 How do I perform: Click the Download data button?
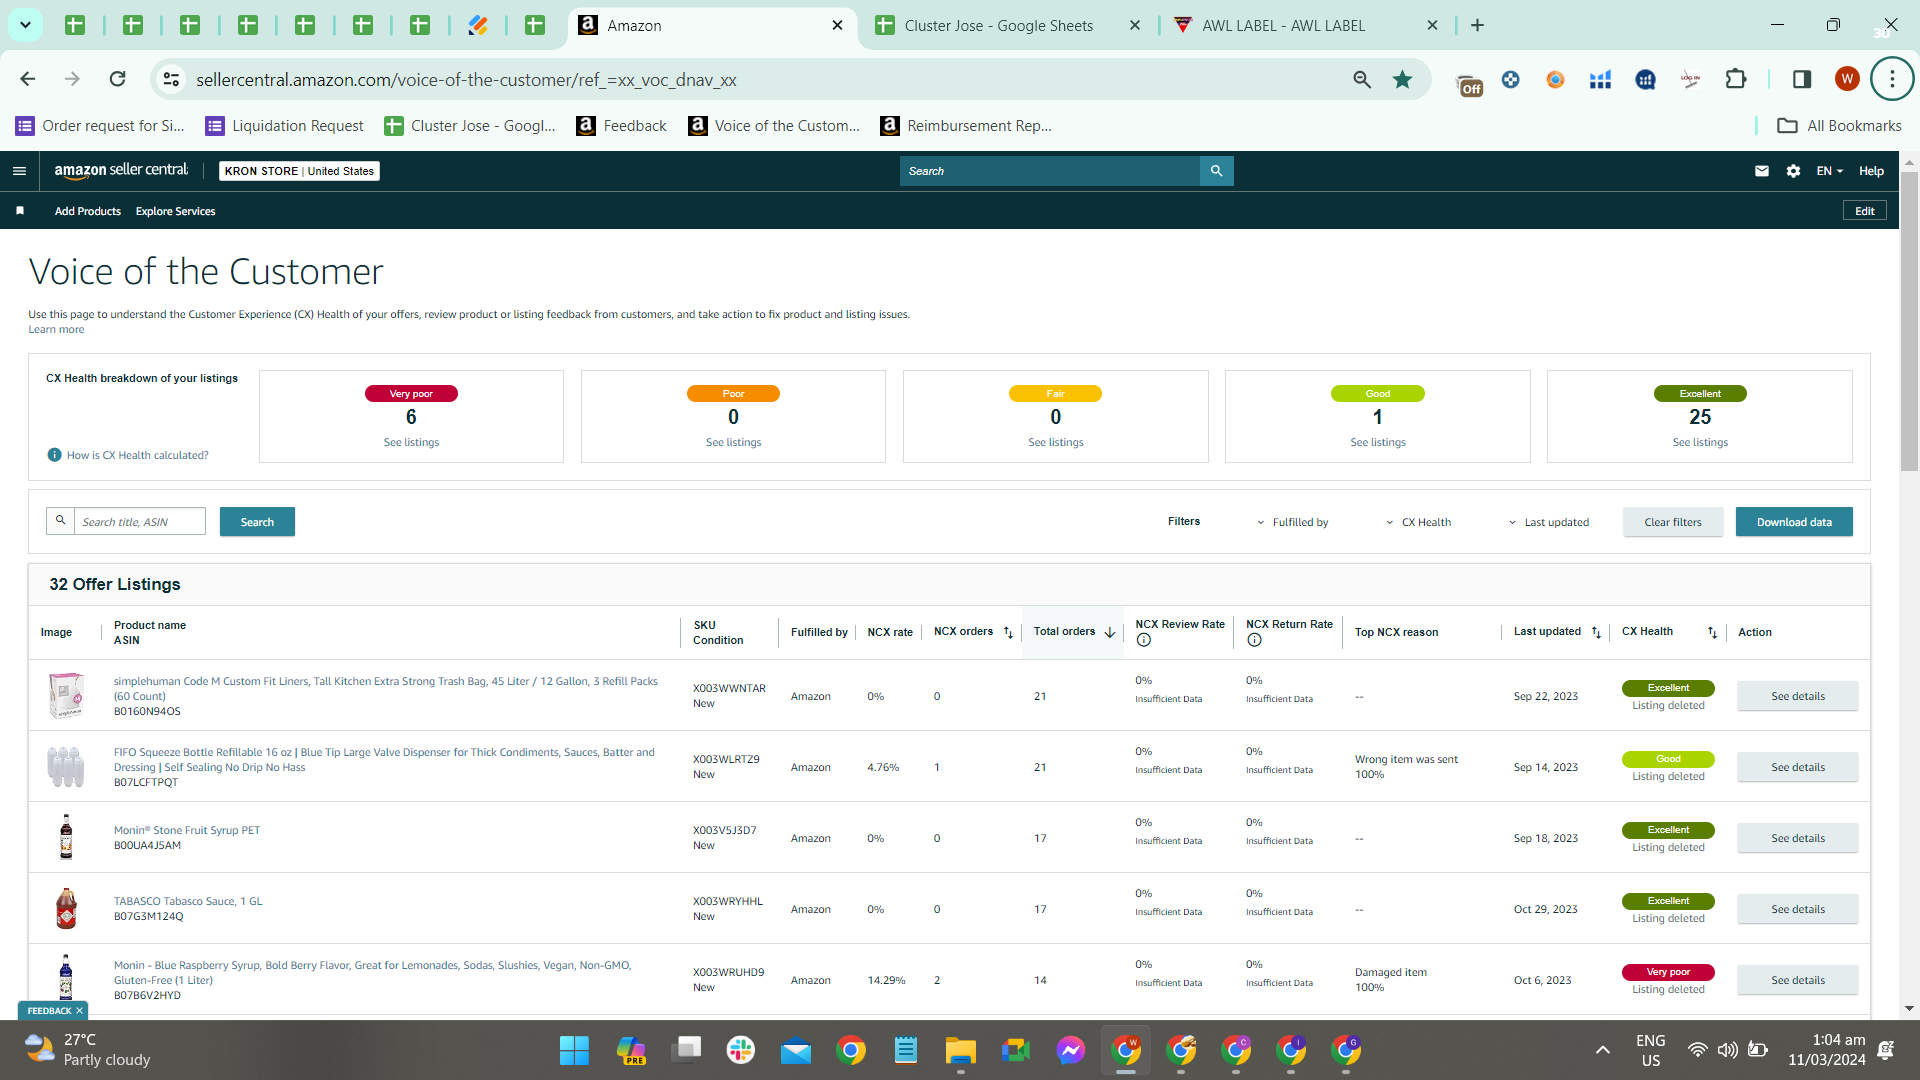pyautogui.click(x=1794, y=522)
